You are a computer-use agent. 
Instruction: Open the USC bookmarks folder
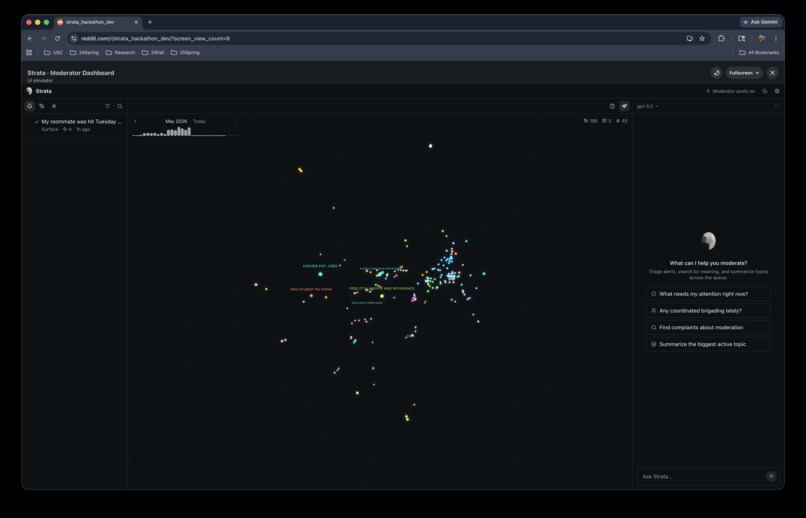click(53, 52)
